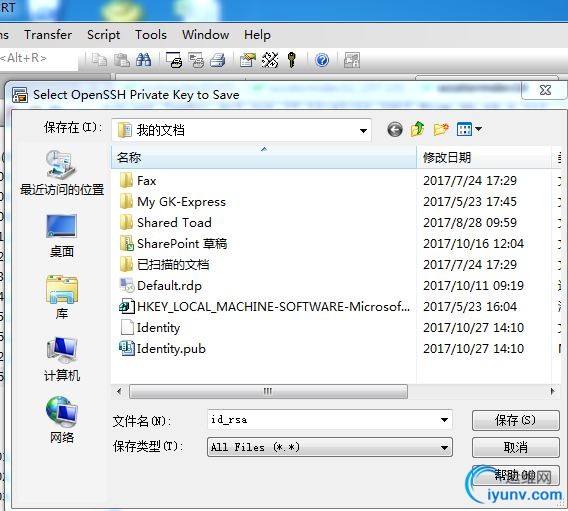This screenshot has height=511, width=568.
Task: Select the Default.rdp file
Action: point(160,285)
